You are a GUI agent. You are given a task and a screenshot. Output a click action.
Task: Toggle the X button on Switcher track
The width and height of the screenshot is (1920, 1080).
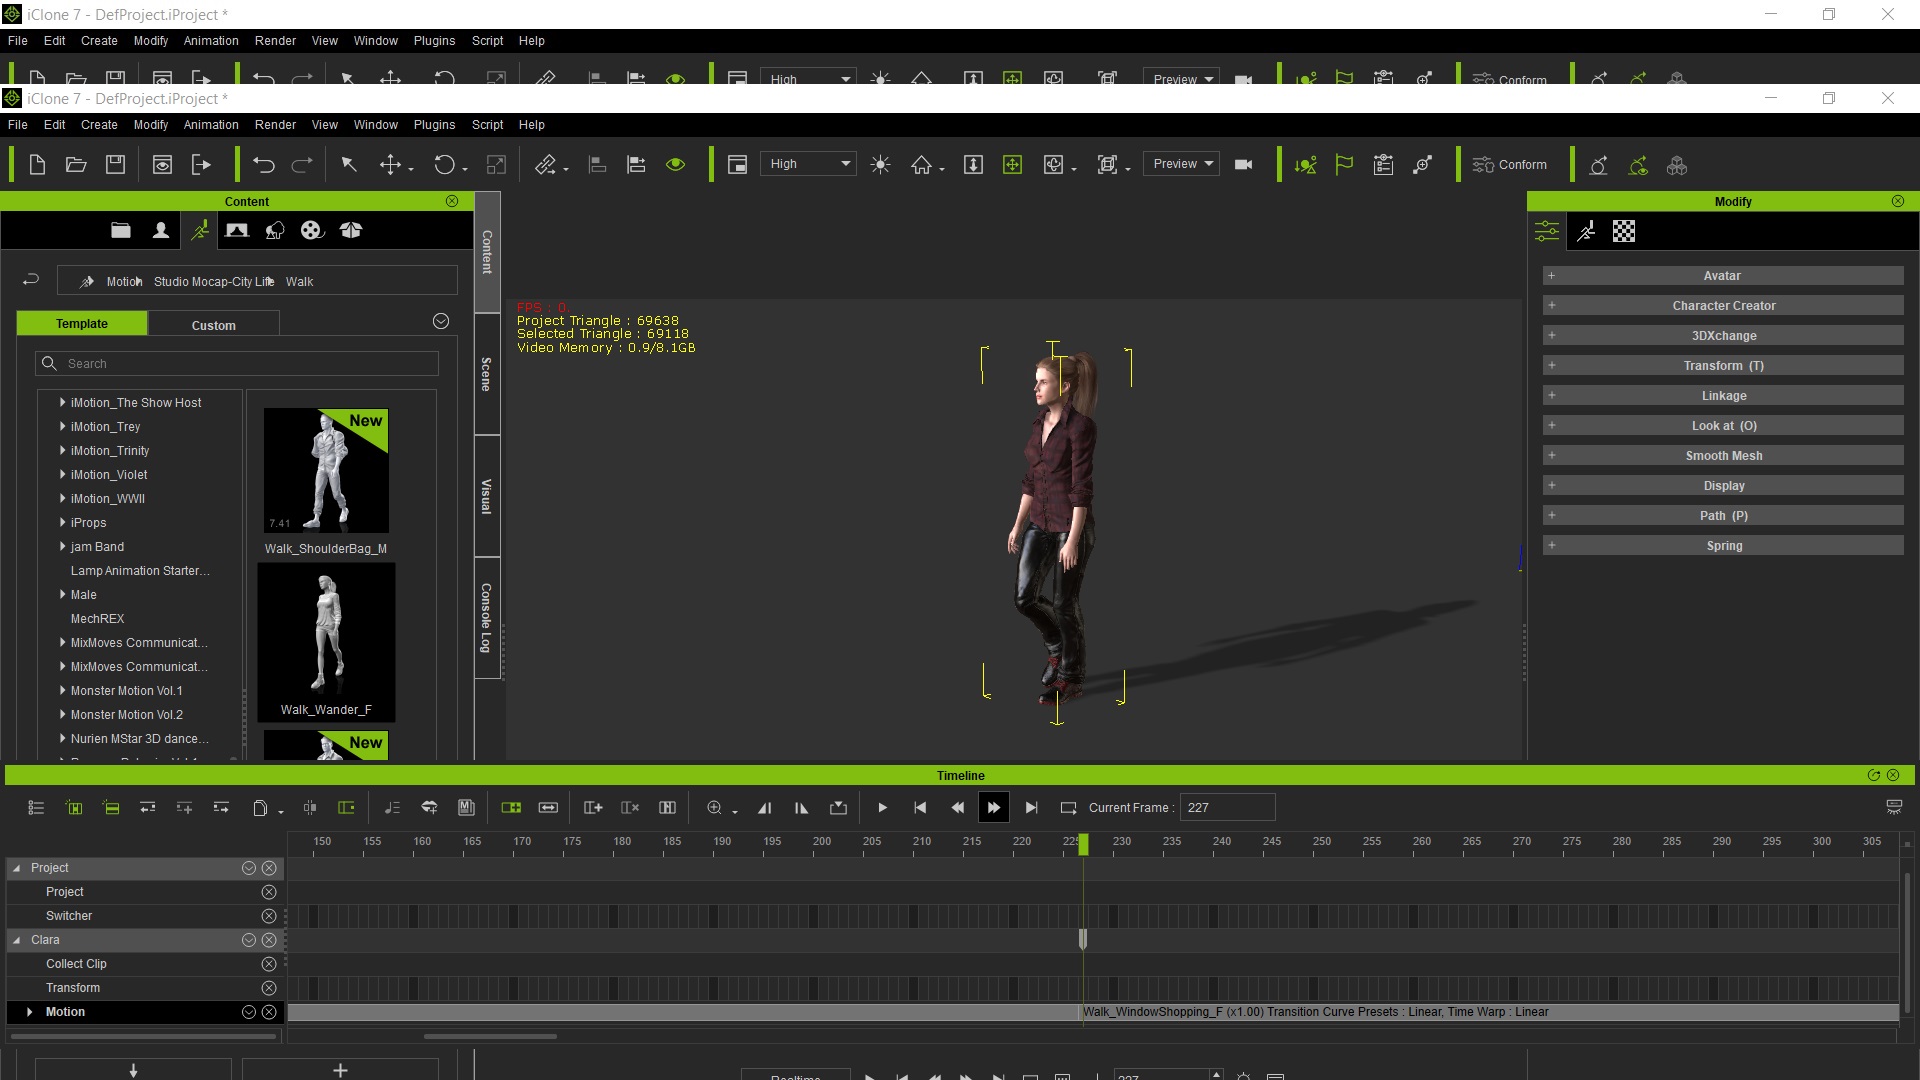coord(269,916)
